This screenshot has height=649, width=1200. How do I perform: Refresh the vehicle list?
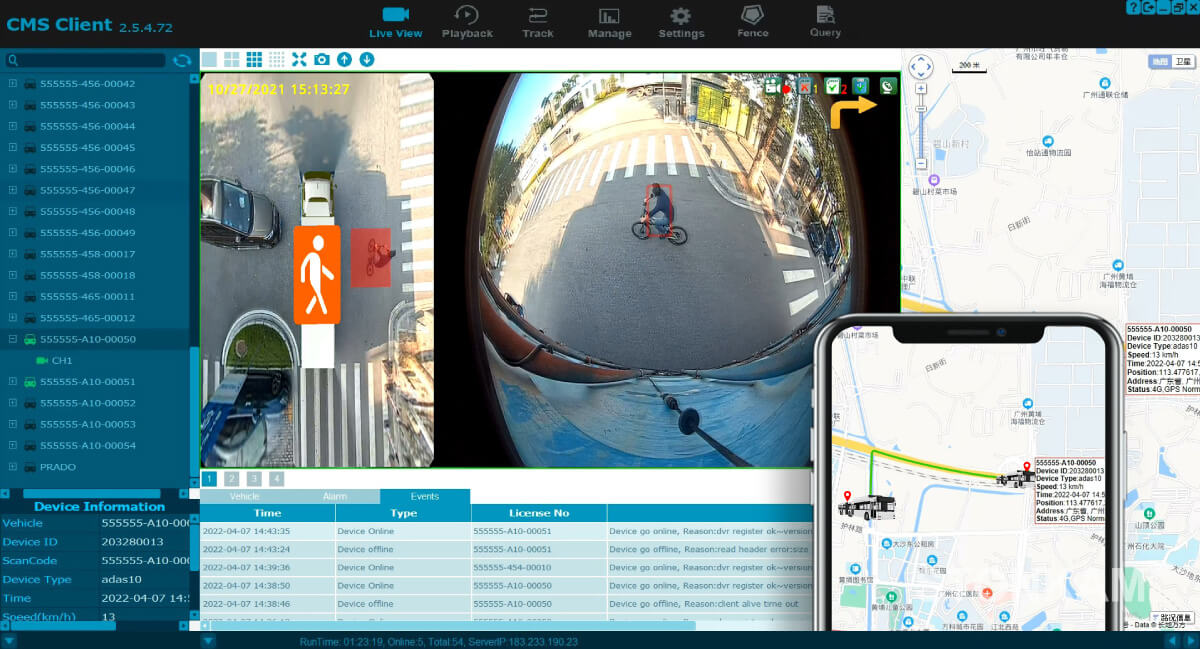pos(182,61)
